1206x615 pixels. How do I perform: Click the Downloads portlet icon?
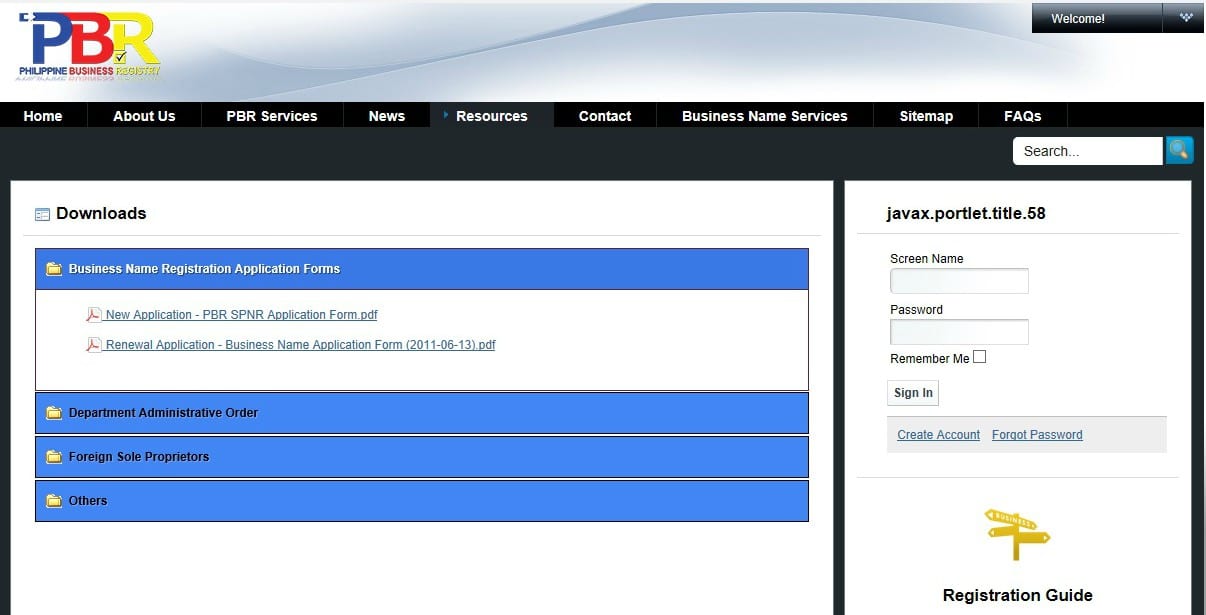click(x=42, y=214)
